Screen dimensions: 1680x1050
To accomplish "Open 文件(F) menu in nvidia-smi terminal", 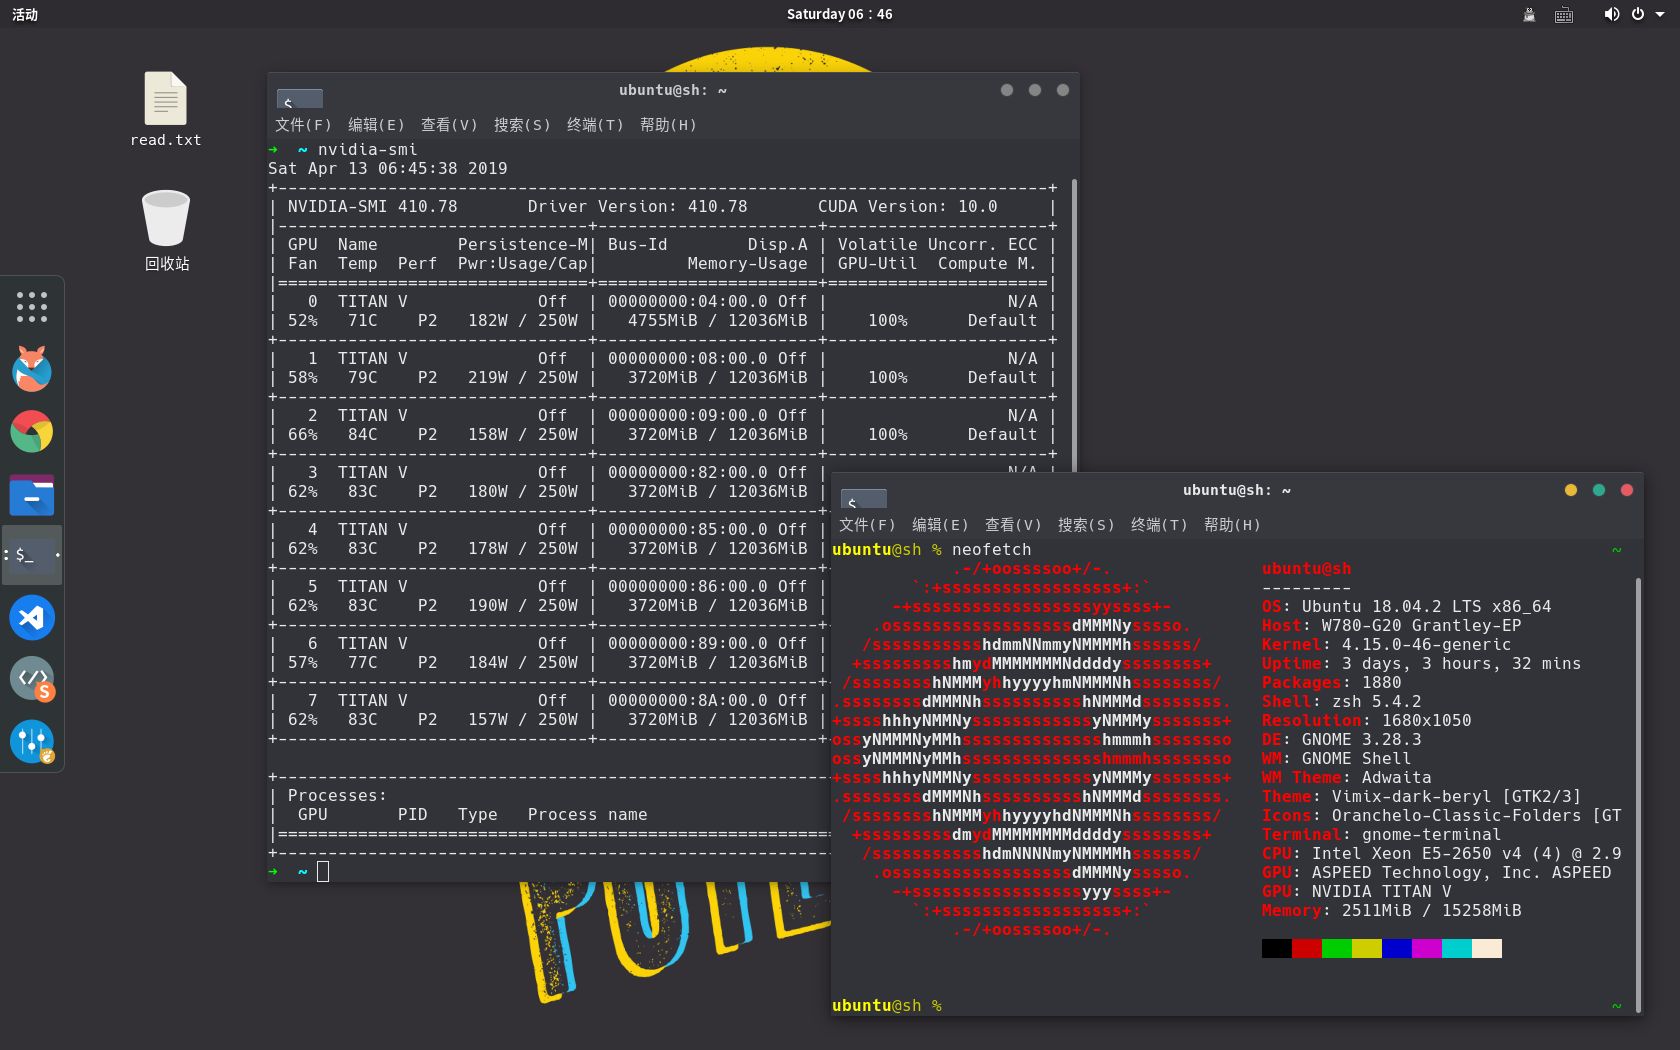I will click(x=303, y=125).
